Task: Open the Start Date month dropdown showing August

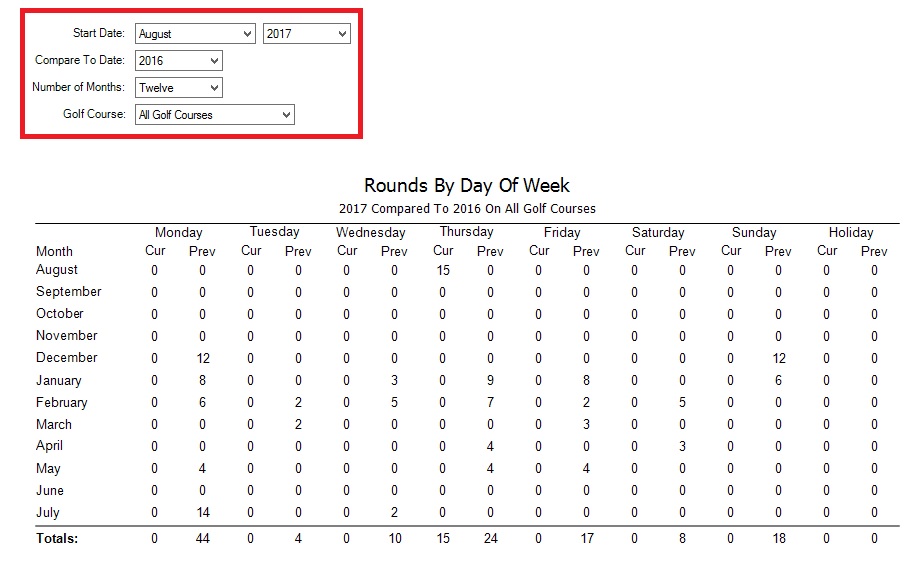Action: pos(196,34)
